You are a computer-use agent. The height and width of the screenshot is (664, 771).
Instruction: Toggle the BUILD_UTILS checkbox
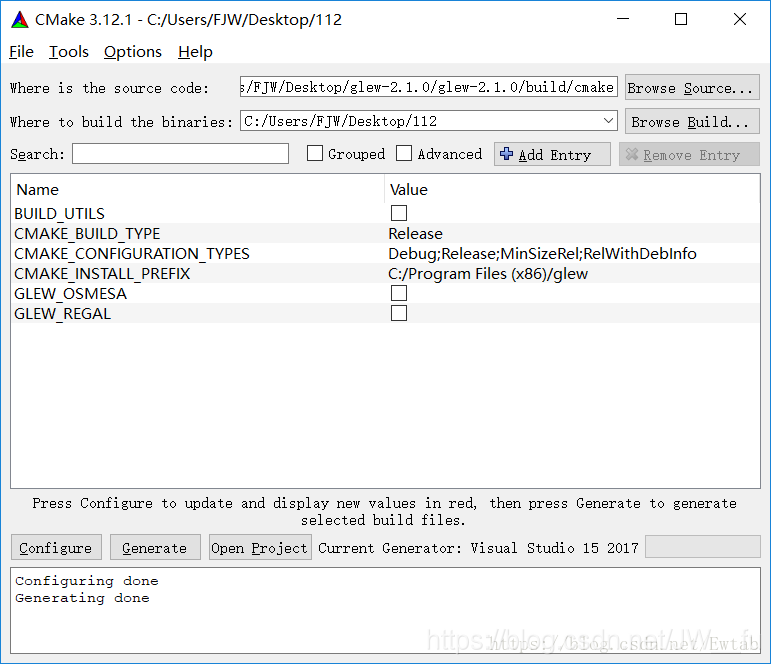click(399, 213)
